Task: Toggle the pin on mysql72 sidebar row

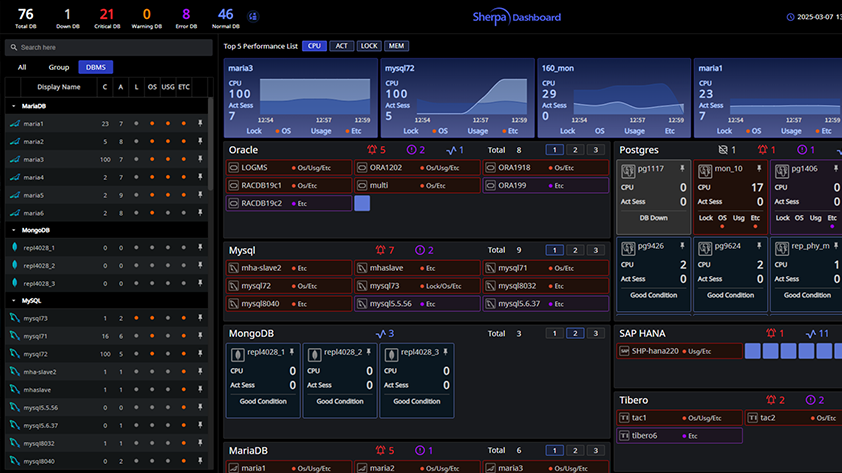Action: 200,354
